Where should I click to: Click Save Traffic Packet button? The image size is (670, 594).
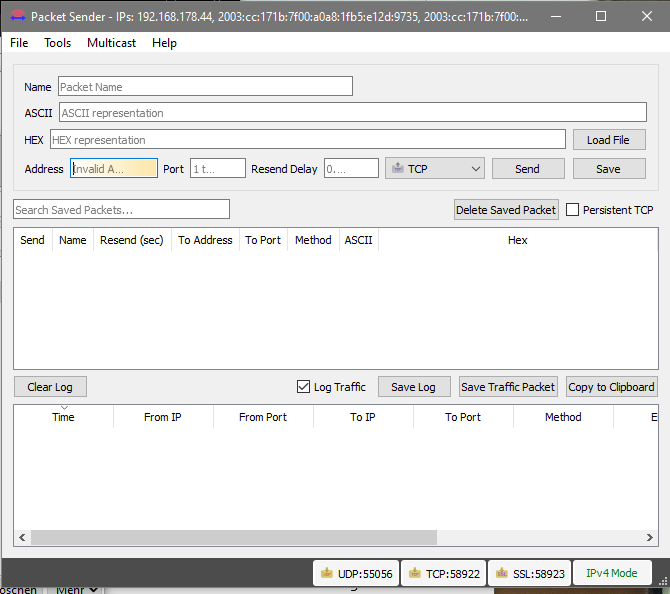(508, 387)
